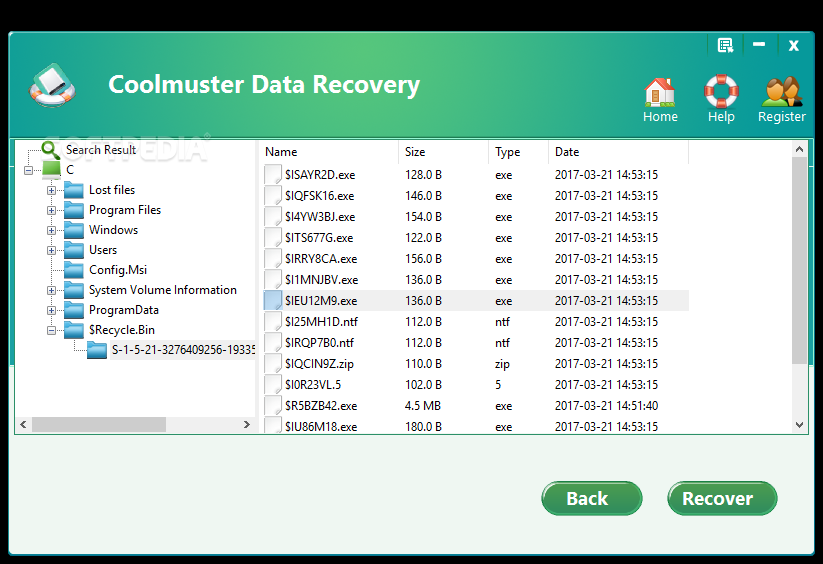Image resolution: width=823 pixels, height=564 pixels.
Task: Tick checkbox for $I4YW3BJ.exe
Action: point(273,217)
